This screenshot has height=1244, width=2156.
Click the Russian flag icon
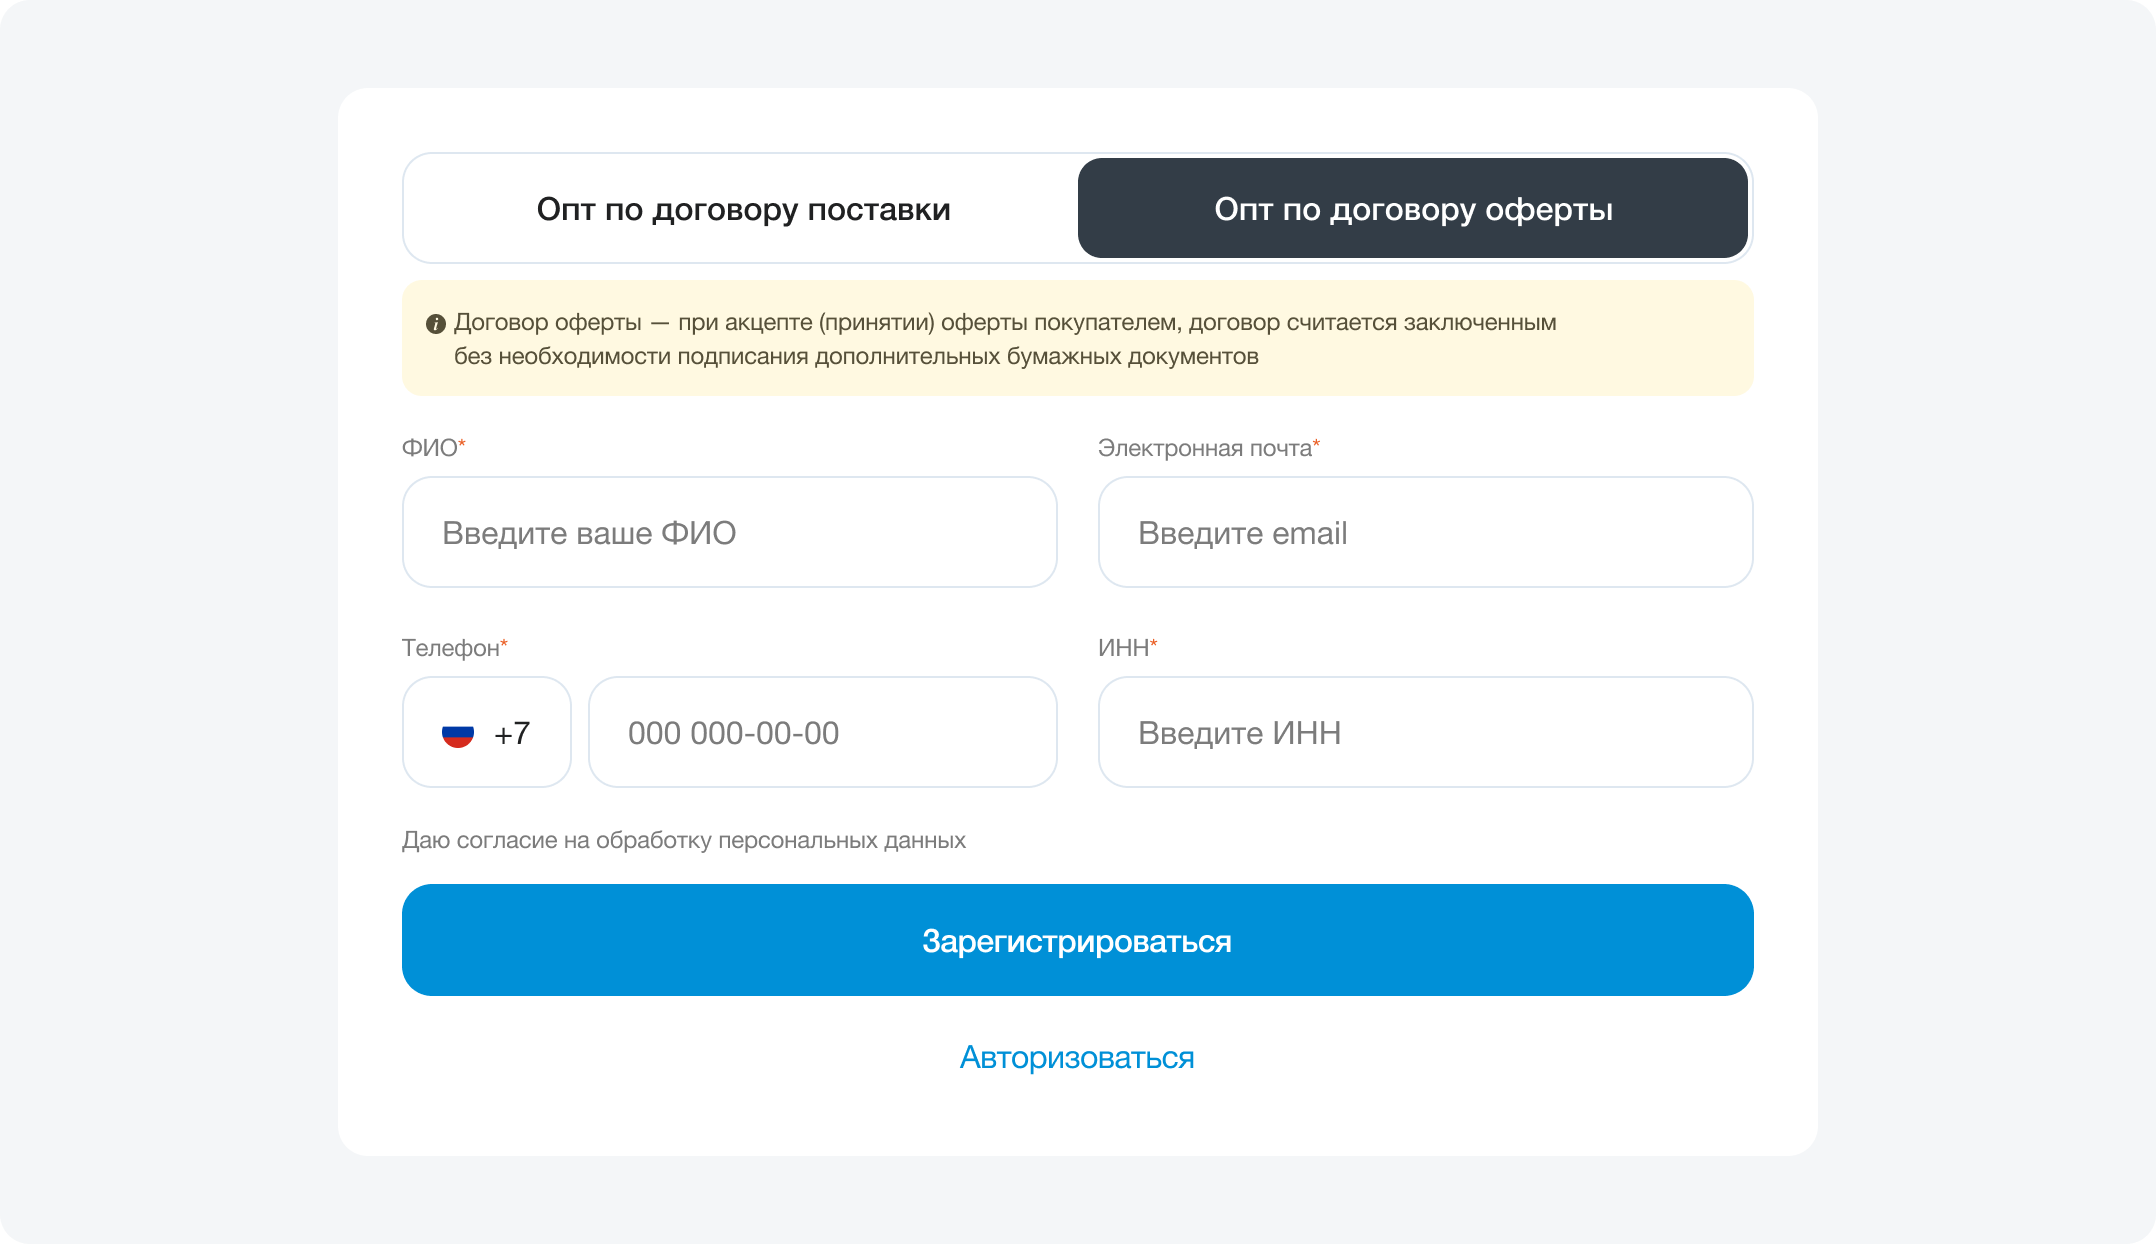pos(458,734)
